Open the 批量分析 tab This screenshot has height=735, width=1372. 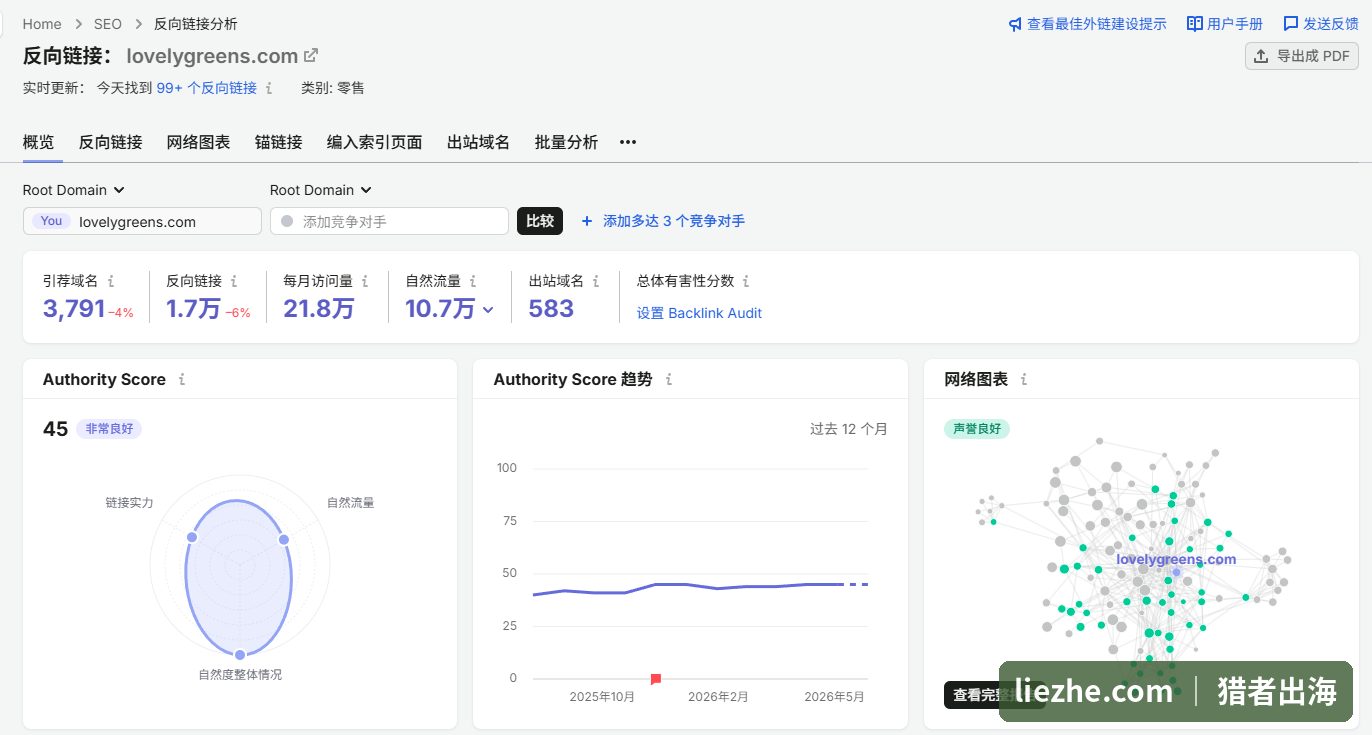pos(567,142)
